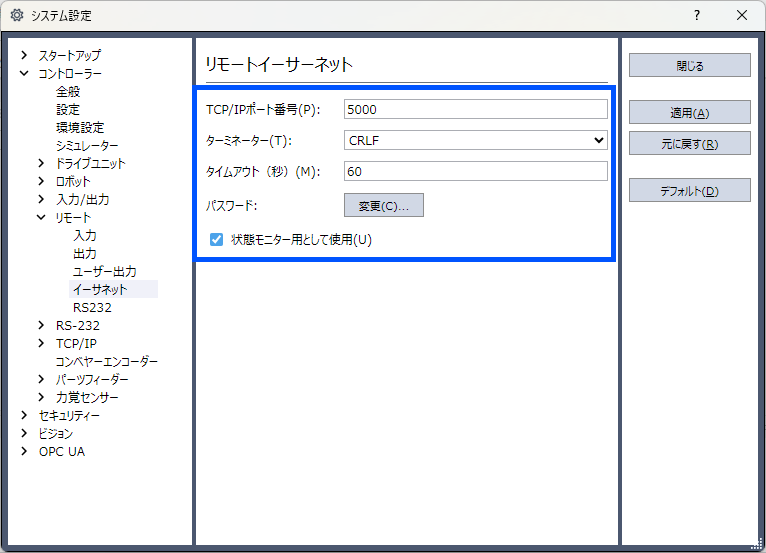Click the gear icon in title bar

[17, 15]
